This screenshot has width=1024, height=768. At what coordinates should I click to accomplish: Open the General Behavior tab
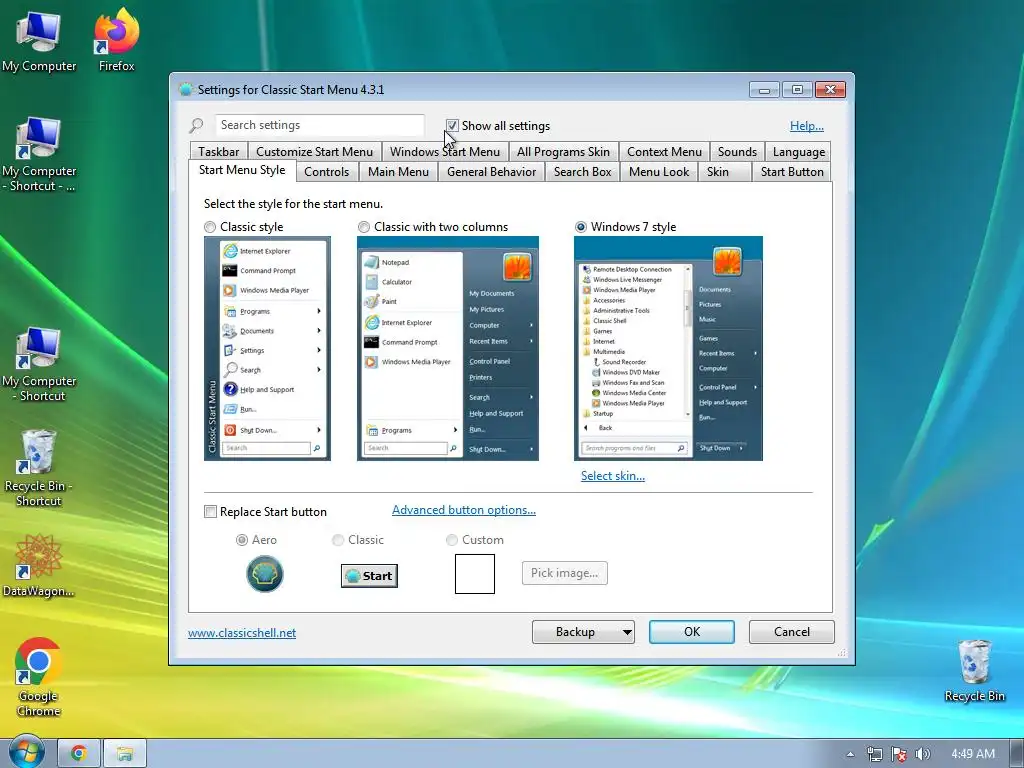tap(491, 172)
